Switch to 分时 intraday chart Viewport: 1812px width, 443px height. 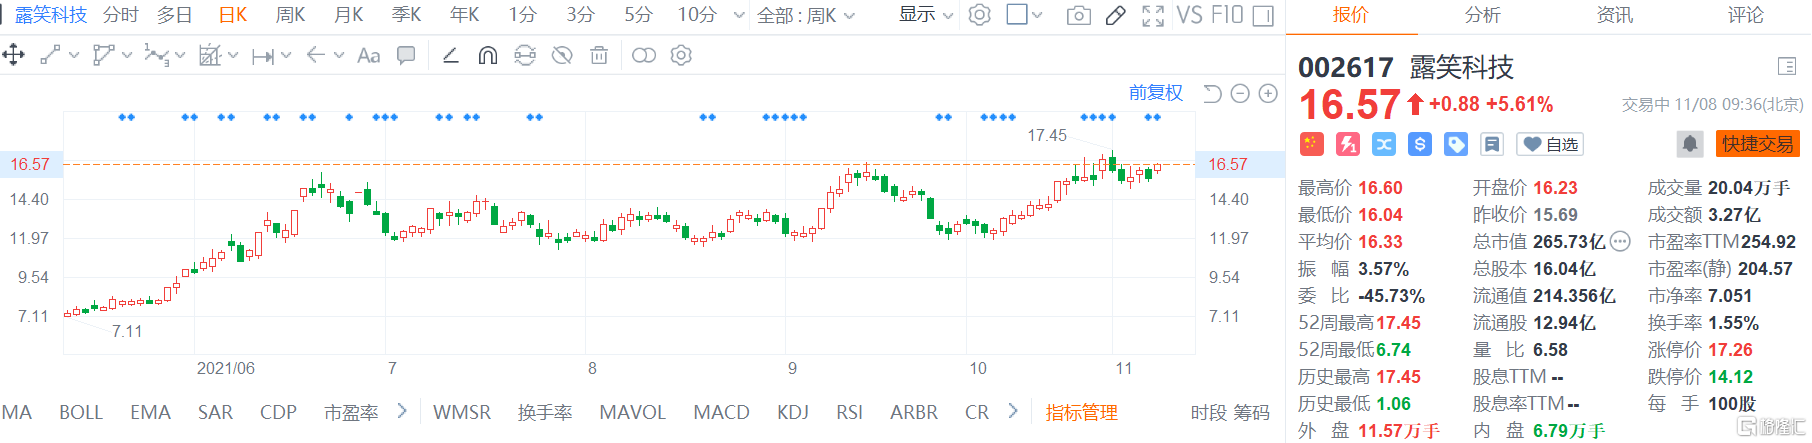(x=120, y=15)
